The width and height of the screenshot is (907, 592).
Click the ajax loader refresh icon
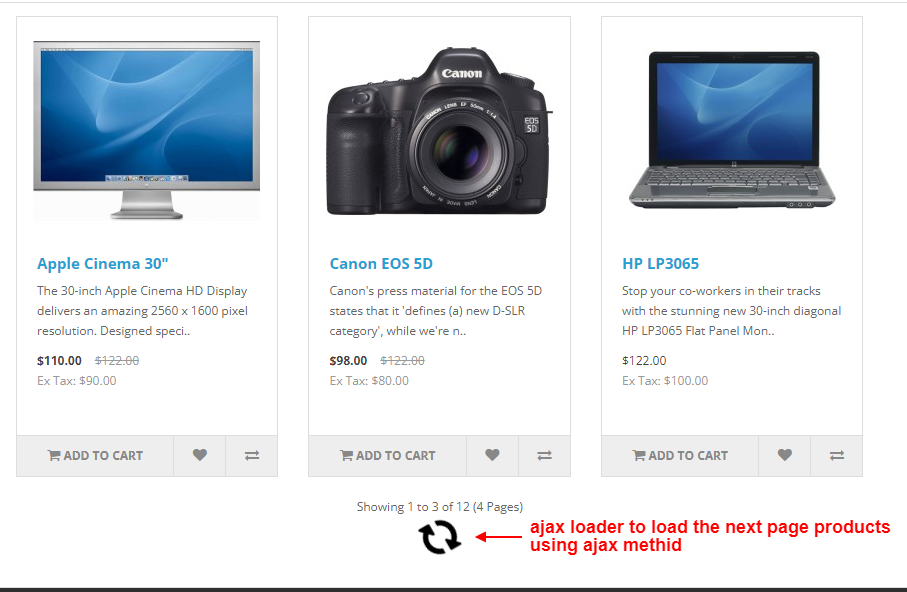tap(440, 537)
